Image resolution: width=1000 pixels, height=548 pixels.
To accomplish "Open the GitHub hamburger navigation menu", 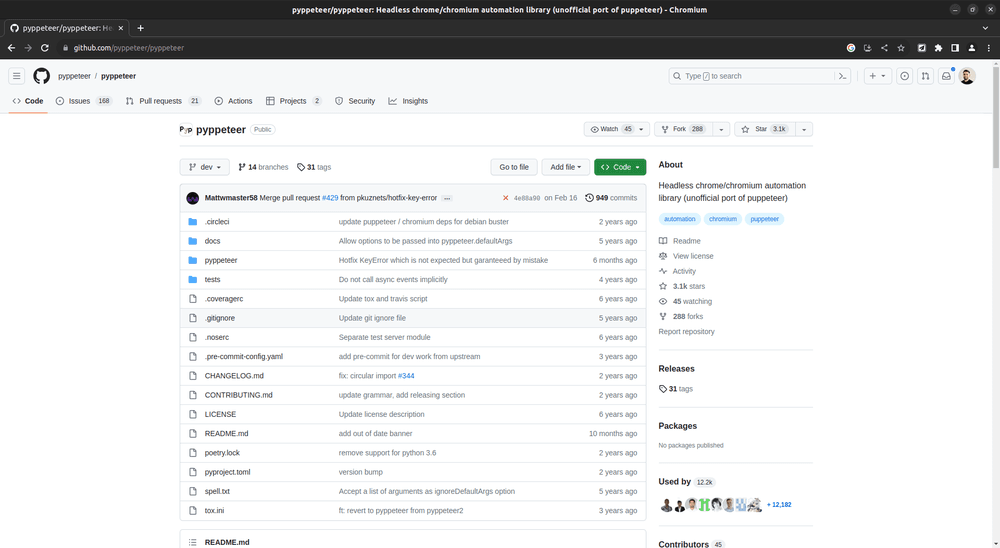I will pos(17,76).
